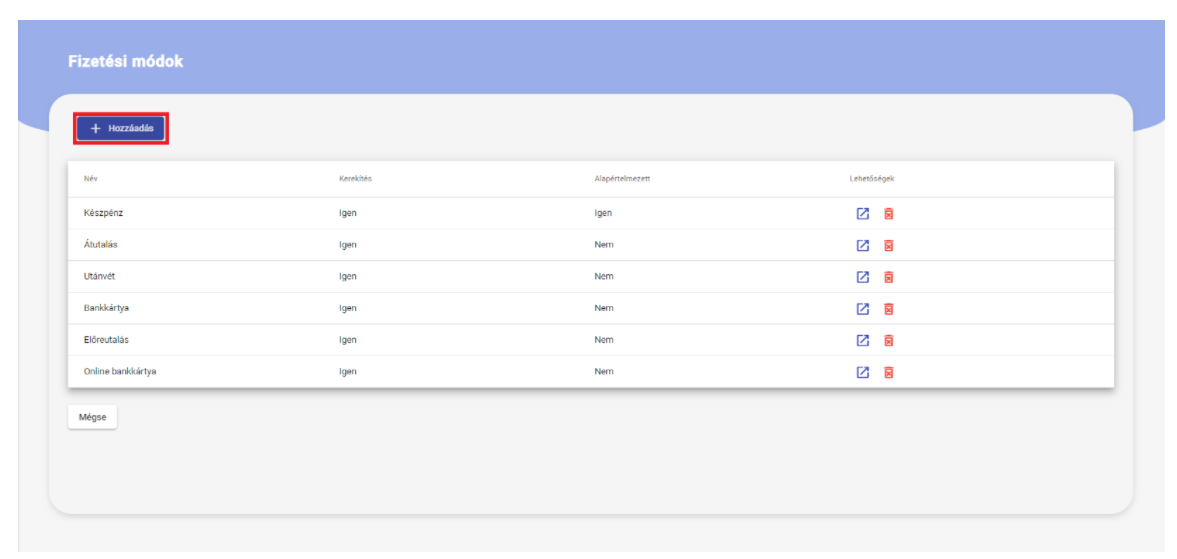Delete the Készpénz payment method

click(x=888, y=214)
